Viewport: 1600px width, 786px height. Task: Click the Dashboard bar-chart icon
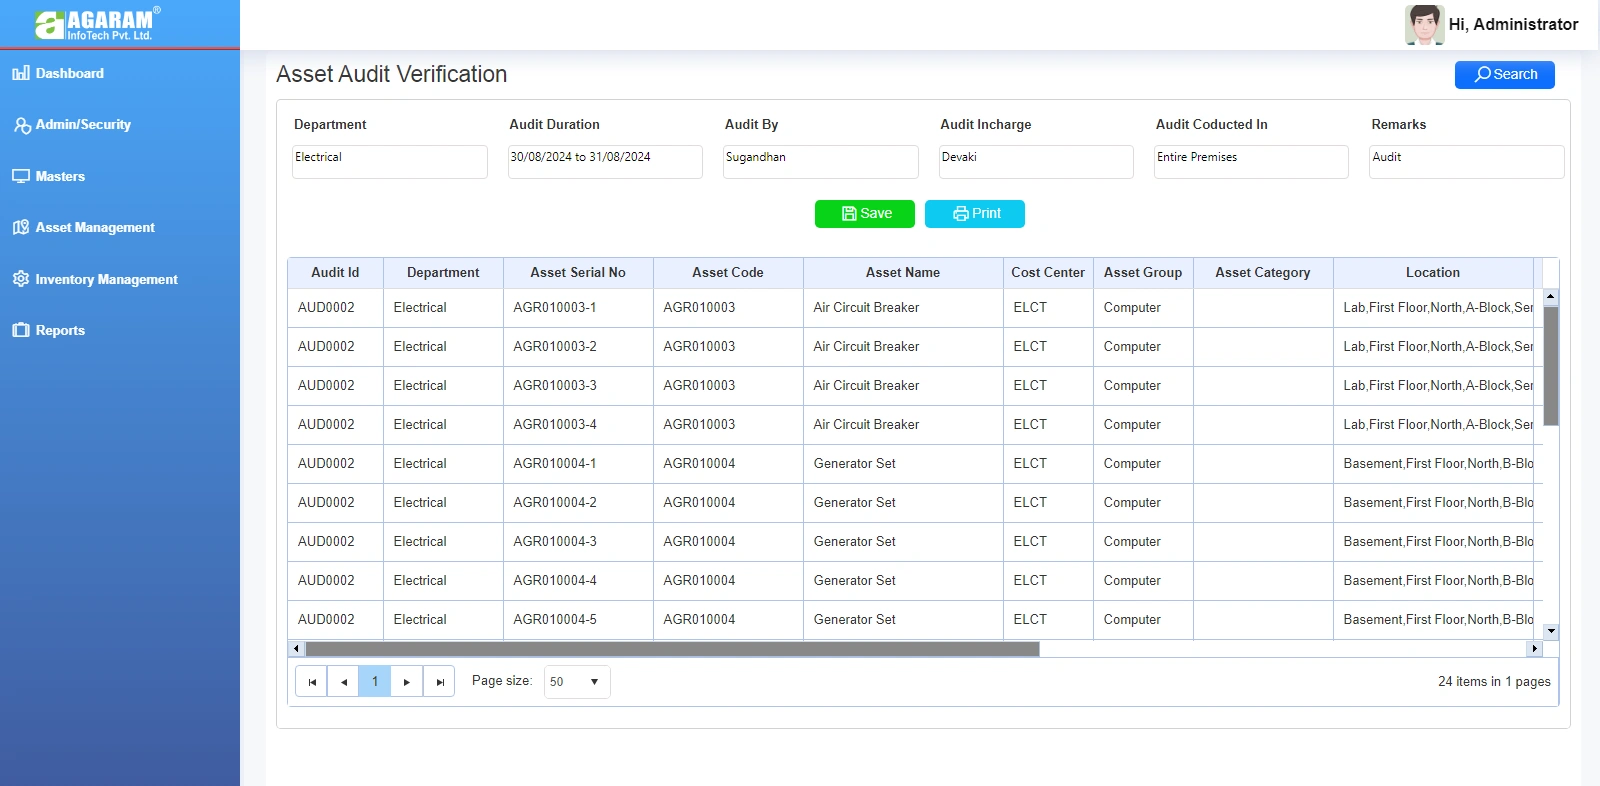click(x=21, y=73)
